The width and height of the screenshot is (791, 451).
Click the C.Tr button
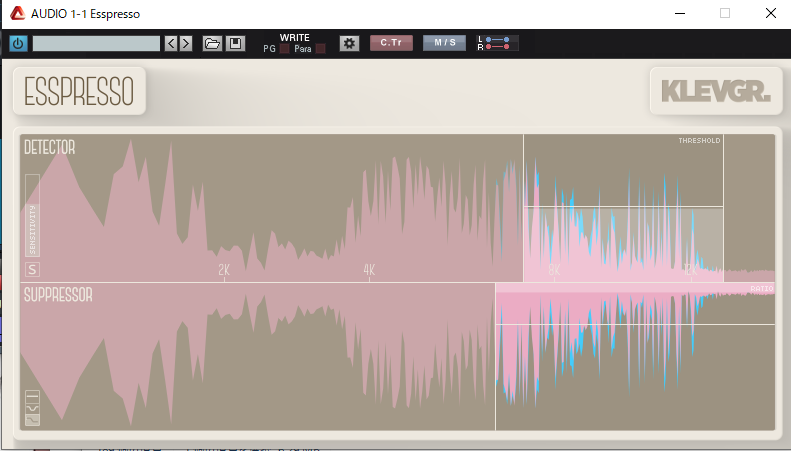click(391, 43)
